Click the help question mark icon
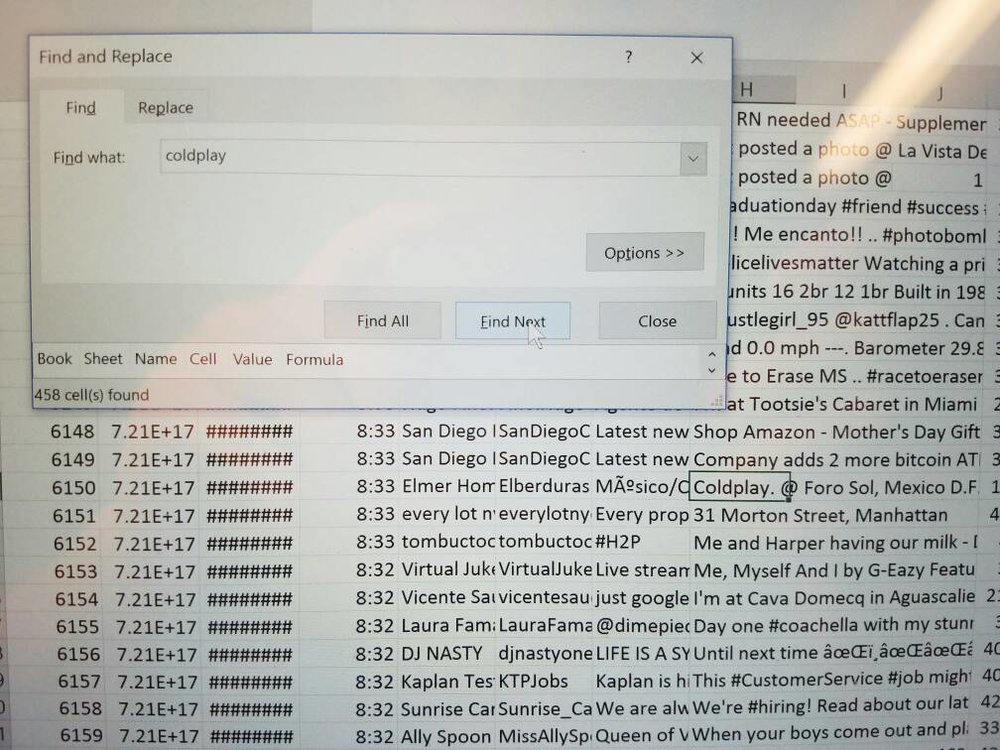 [628, 57]
